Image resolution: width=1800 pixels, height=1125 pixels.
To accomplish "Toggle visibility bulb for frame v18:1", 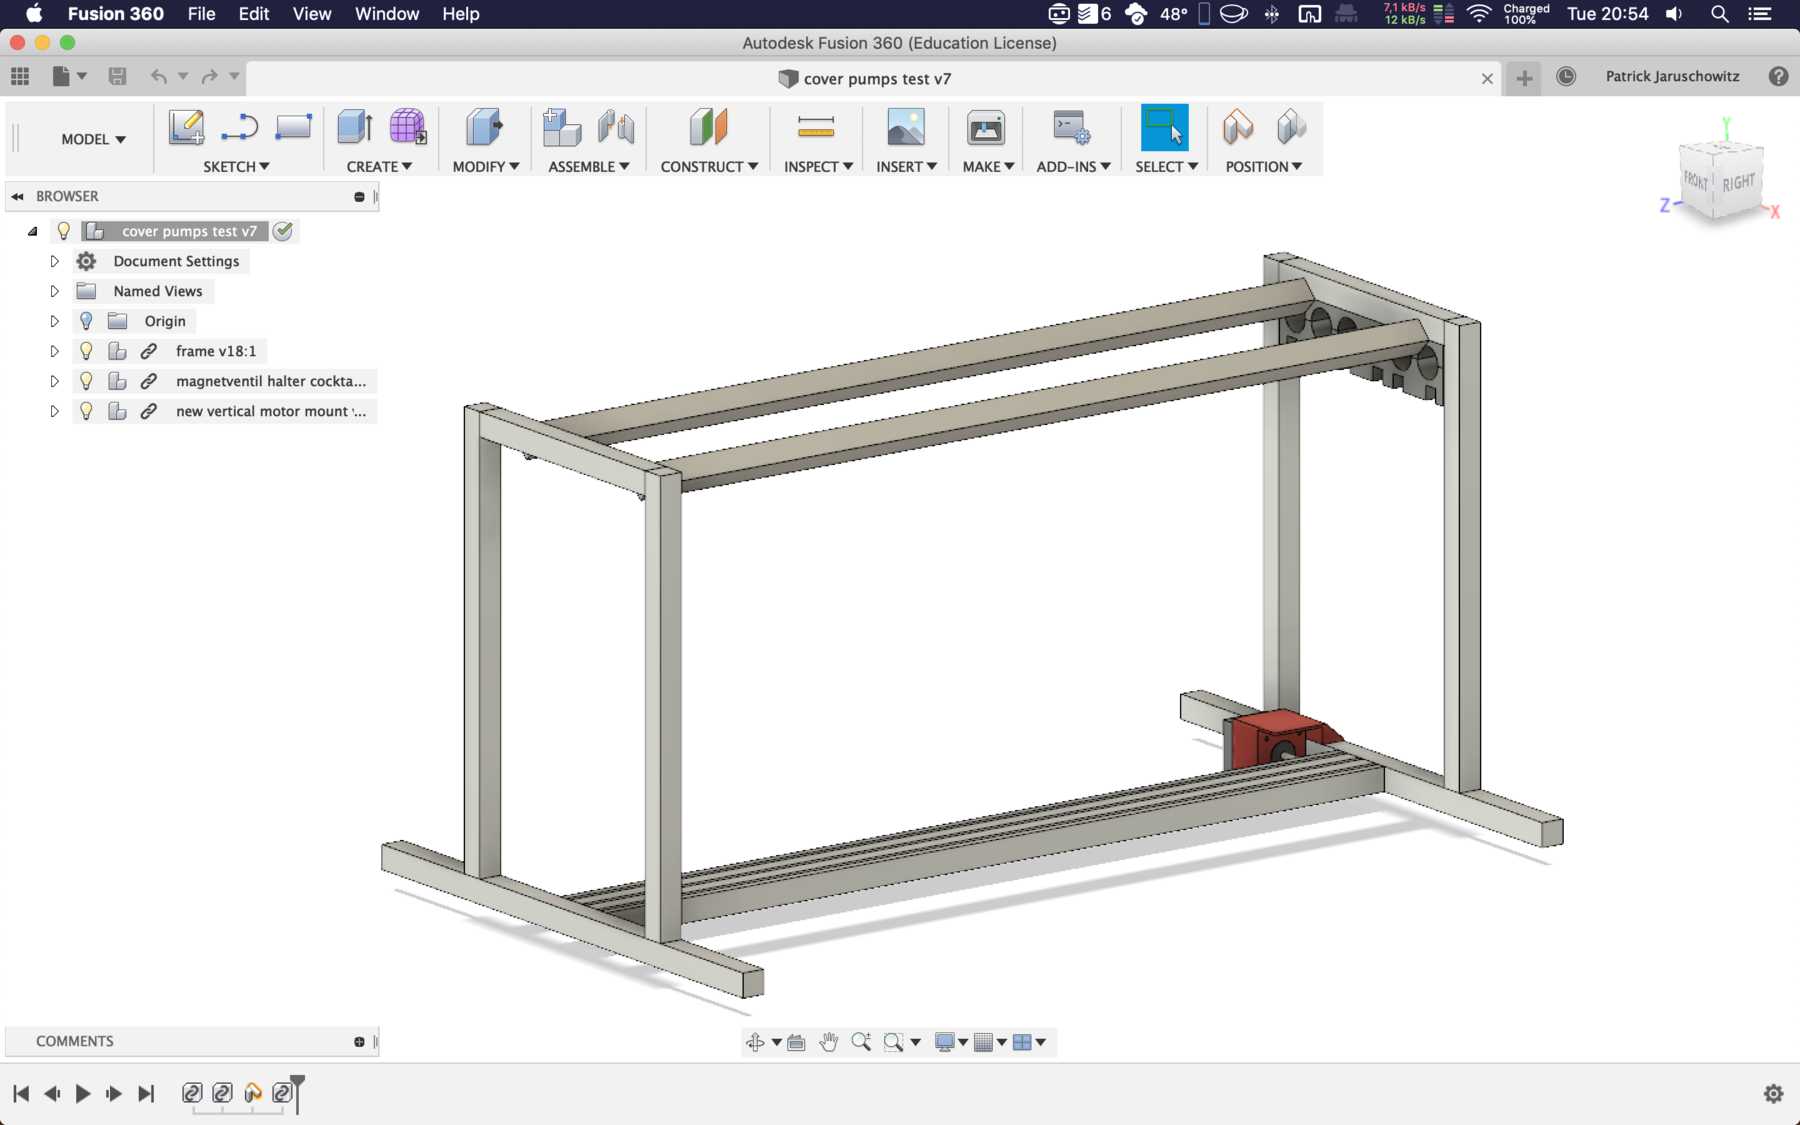I will coord(86,351).
